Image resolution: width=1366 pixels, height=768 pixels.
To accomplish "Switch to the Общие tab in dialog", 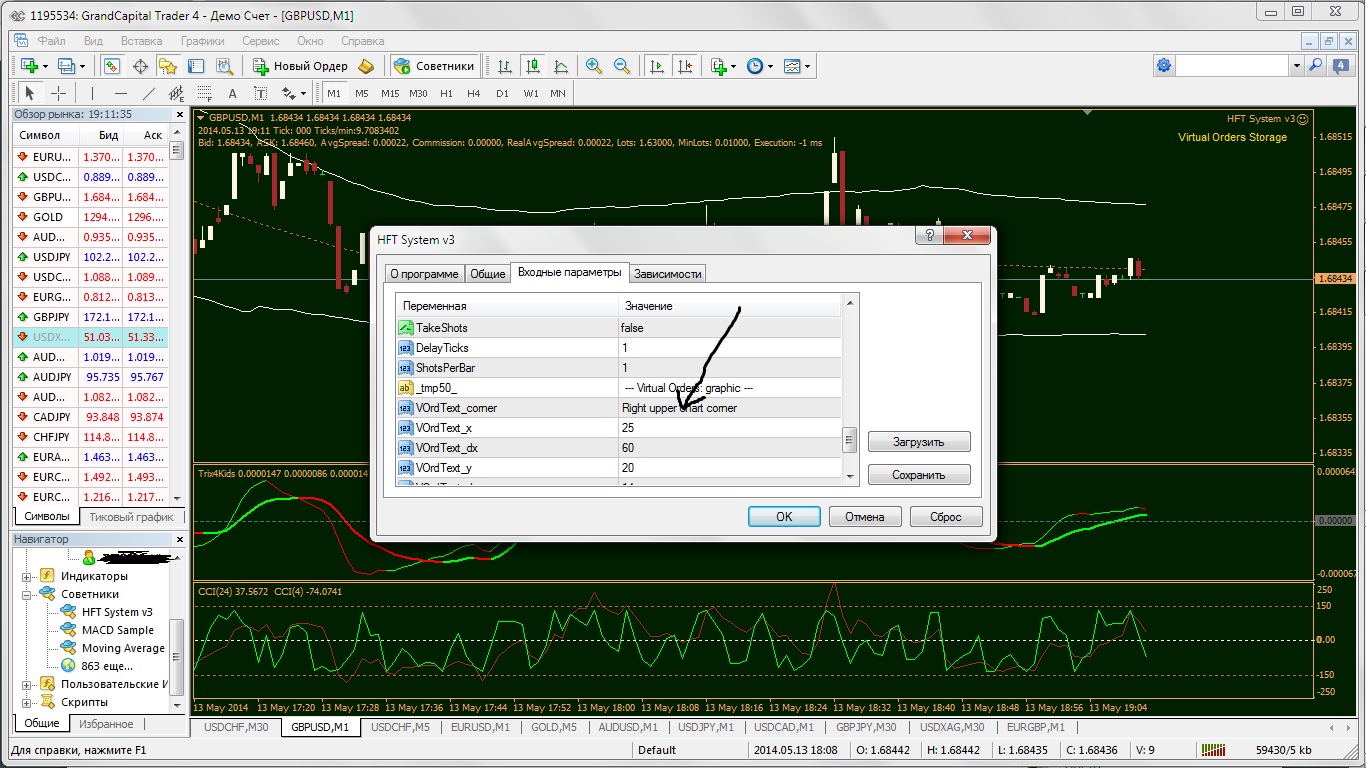I will [488, 274].
